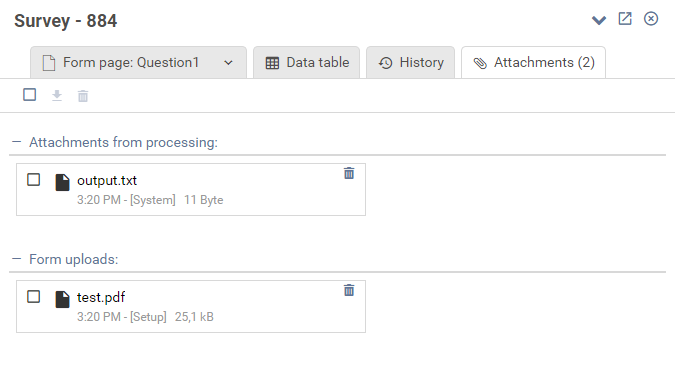Check the test.pdf checkbox
The width and height of the screenshot is (675, 378).
click(34, 297)
